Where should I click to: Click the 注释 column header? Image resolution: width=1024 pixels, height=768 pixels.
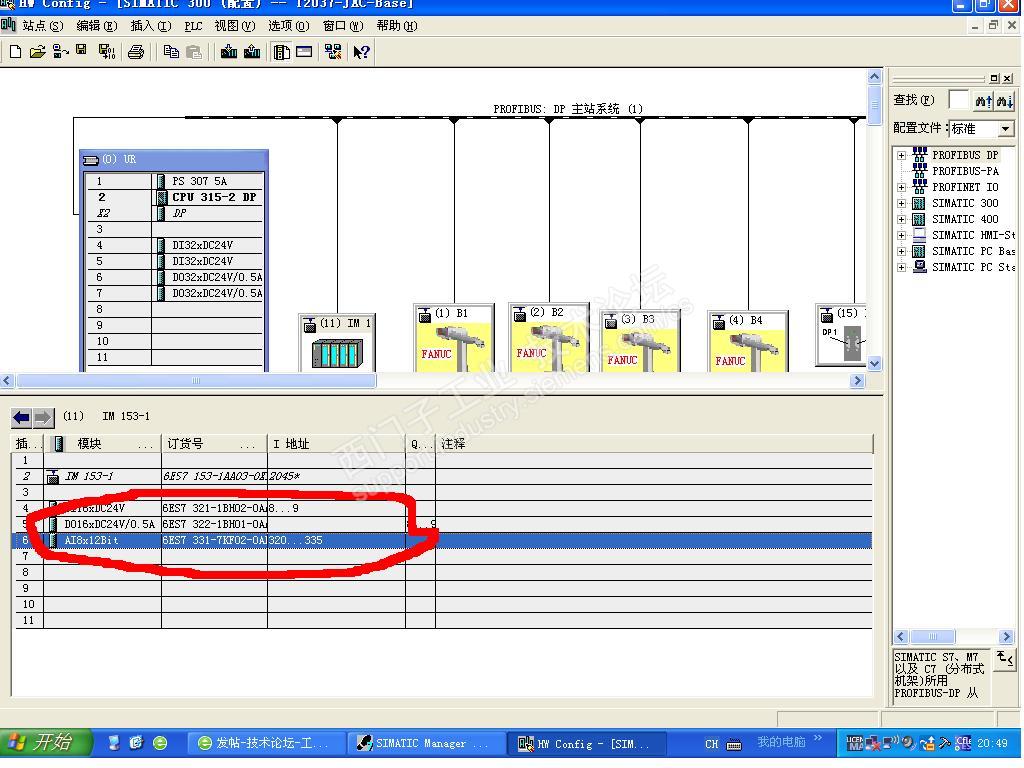[654, 444]
